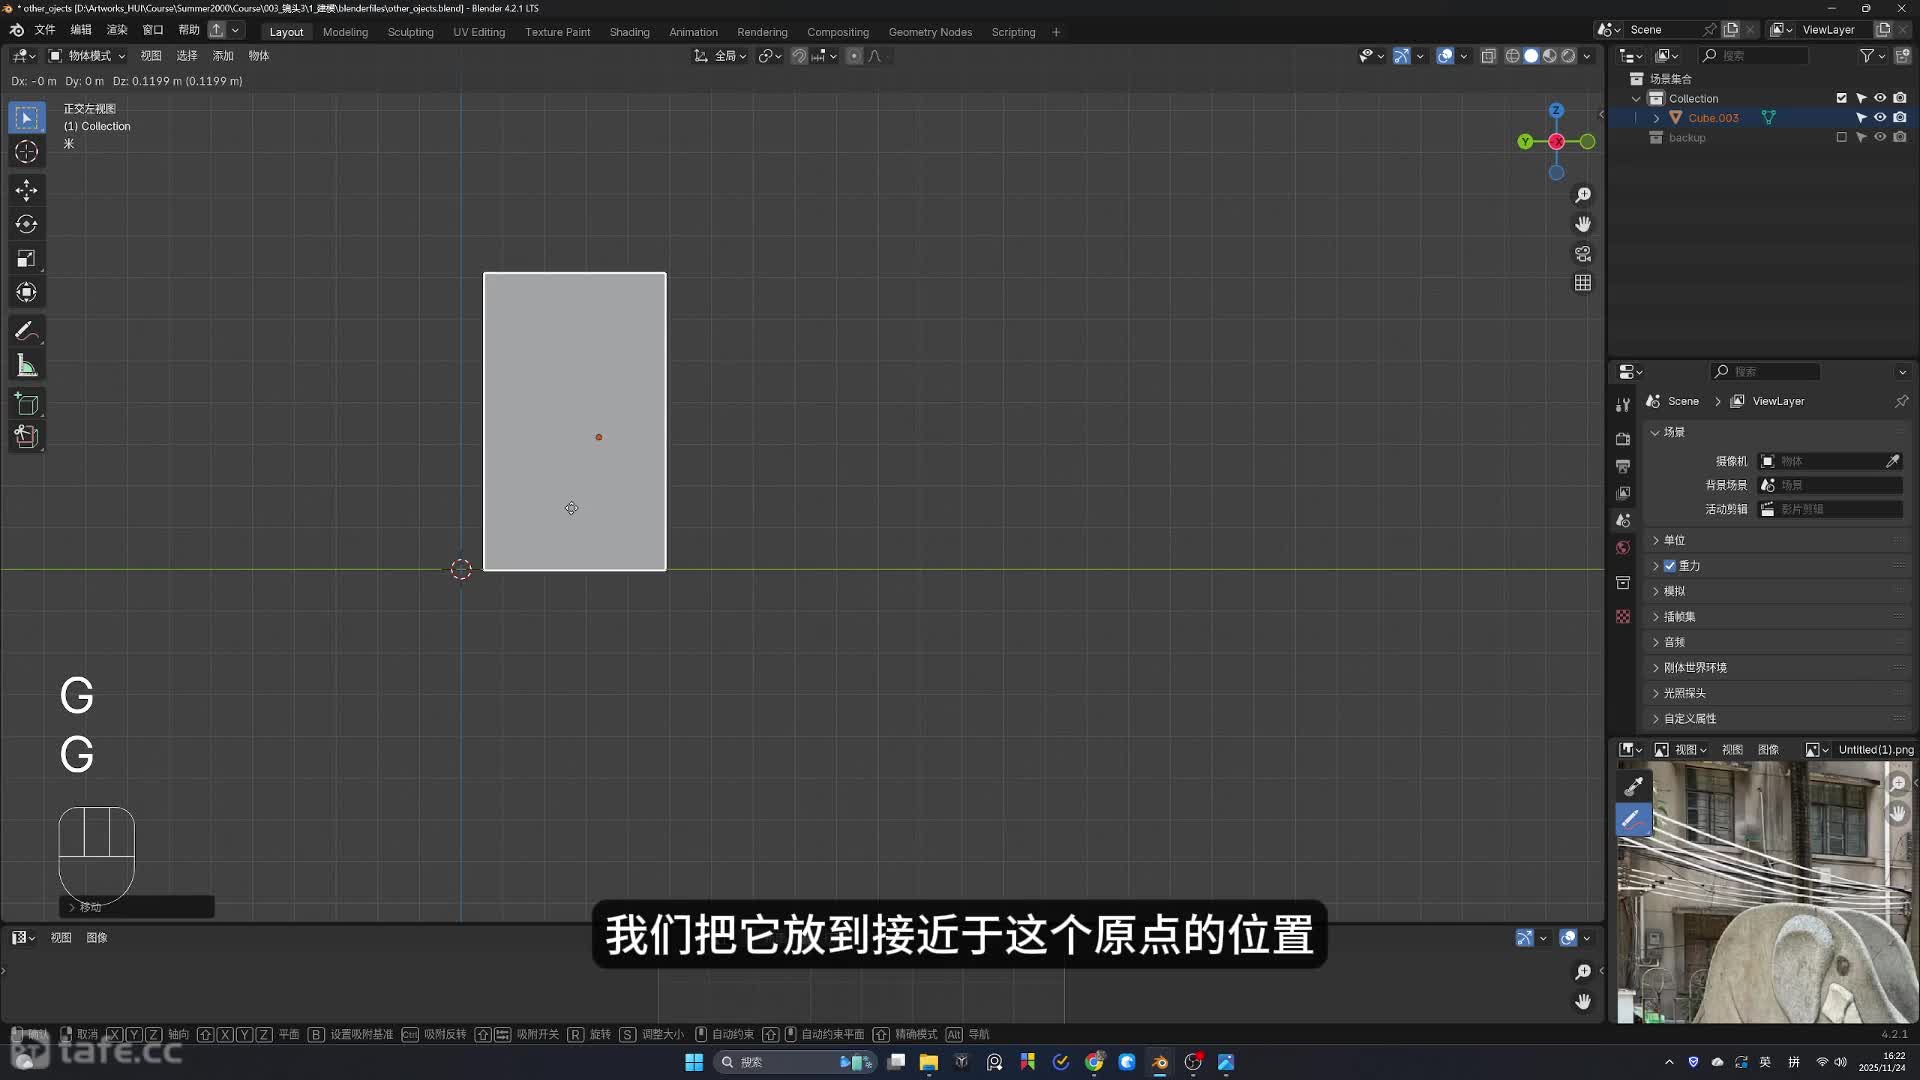The image size is (1920, 1080).
Task: Open the 物体模式 object mode dropdown
Action: coord(88,56)
